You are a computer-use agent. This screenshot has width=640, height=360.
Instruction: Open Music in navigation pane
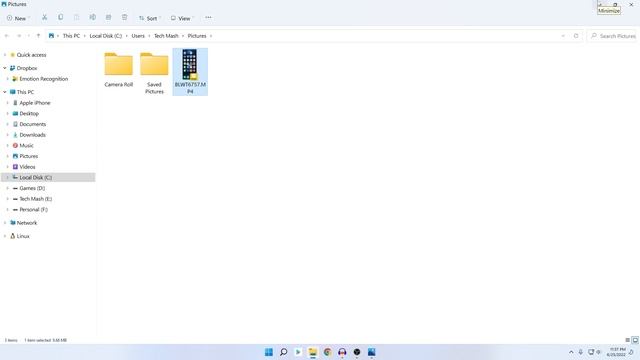(26, 145)
